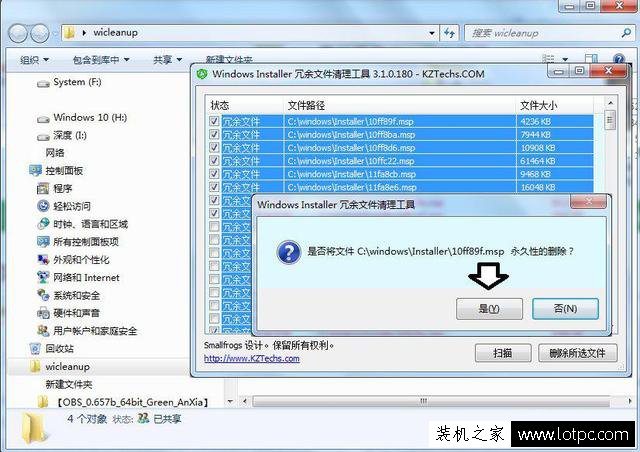Click the wicleanup breadcrumb in address bar
This screenshot has width=640, height=452.
pos(116,33)
